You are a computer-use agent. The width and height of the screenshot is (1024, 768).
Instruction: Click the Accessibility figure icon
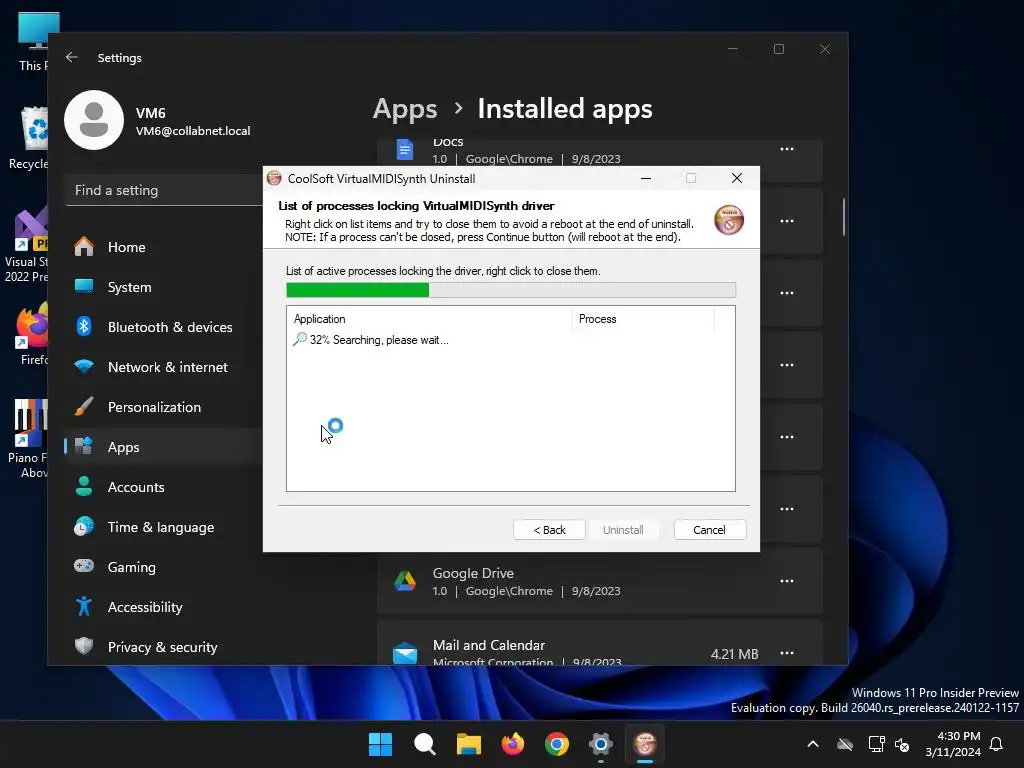coord(84,606)
